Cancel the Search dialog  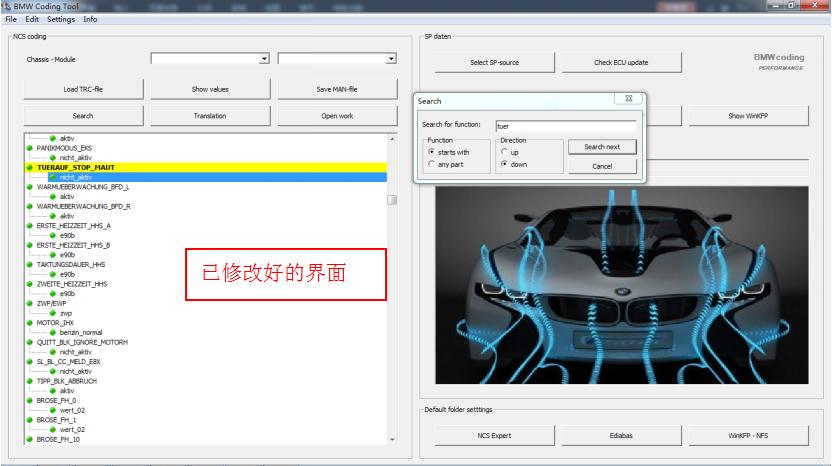click(x=602, y=167)
